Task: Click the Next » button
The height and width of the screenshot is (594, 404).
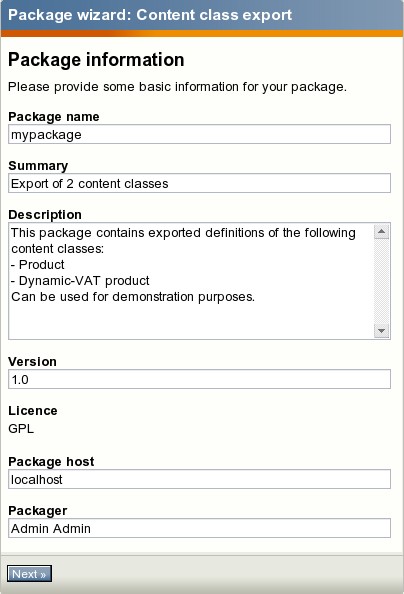Action: click(x=29, y=574)
